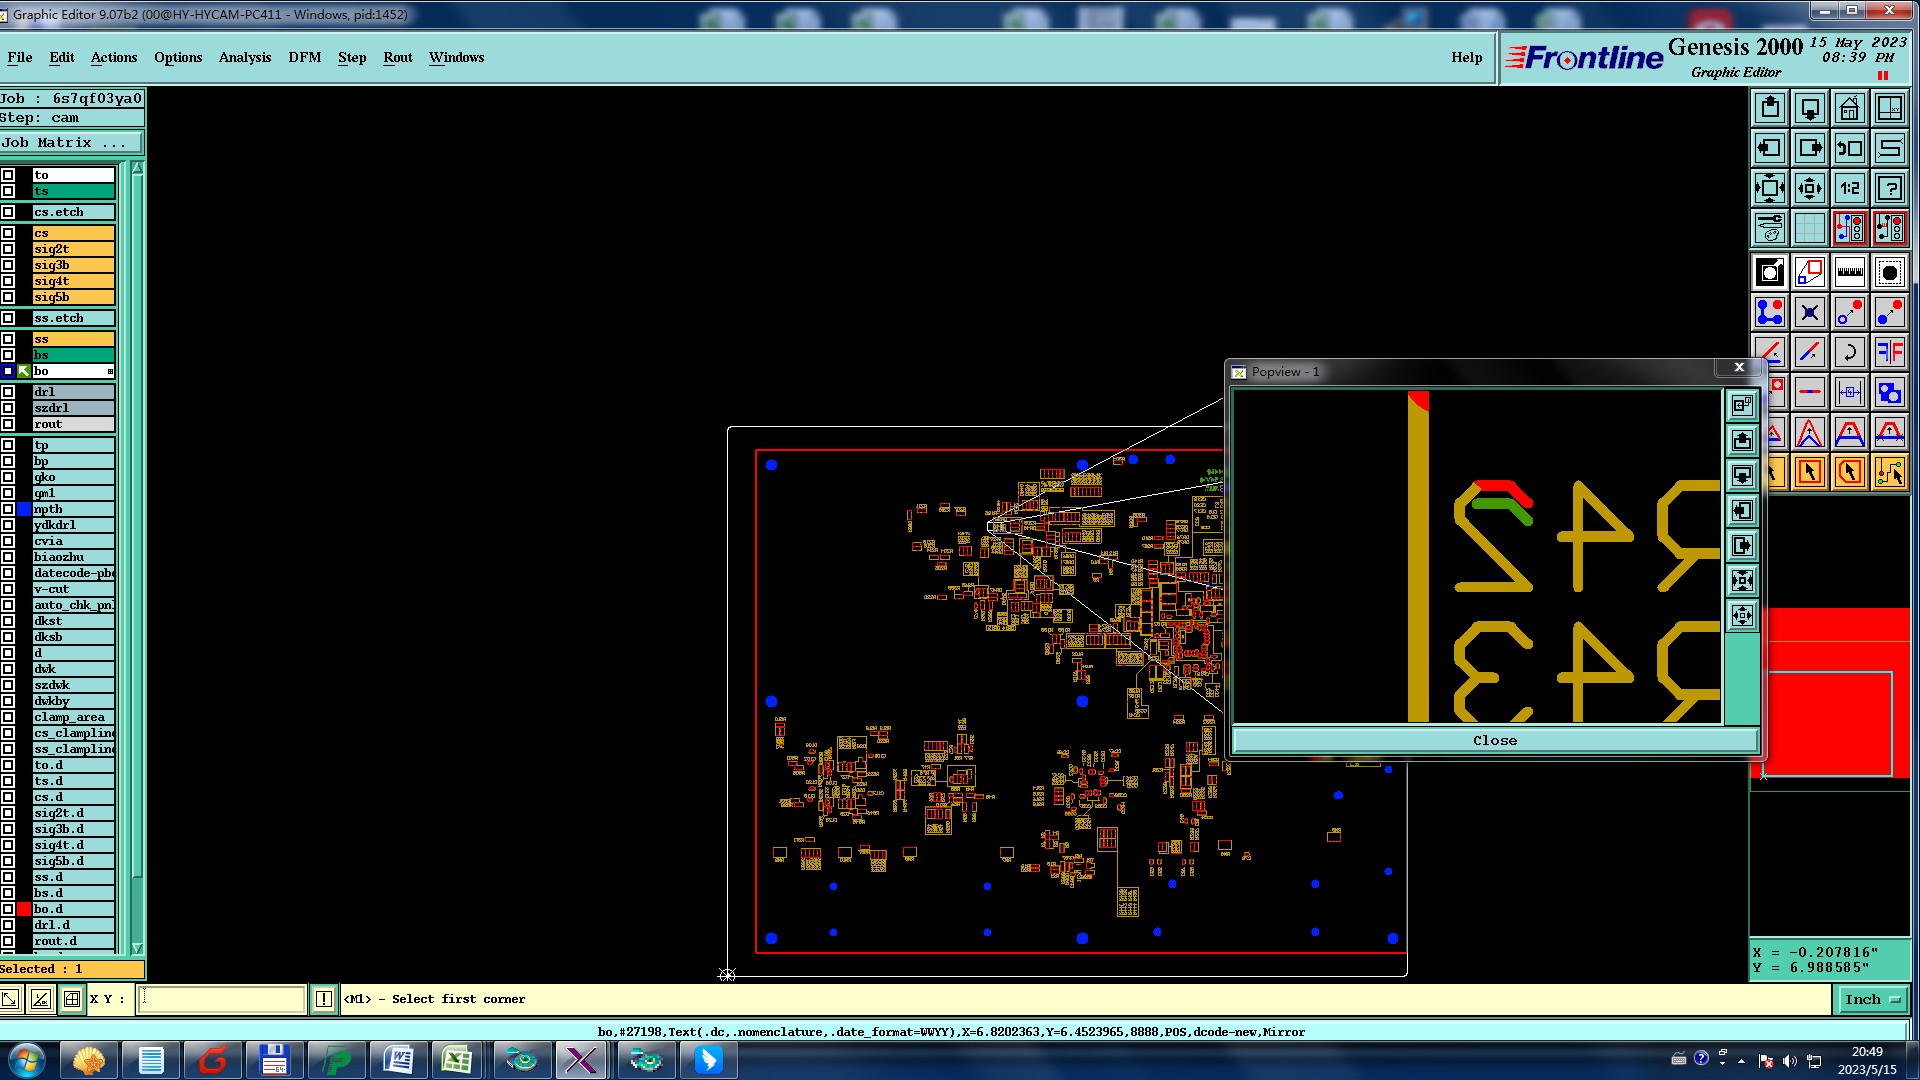The width and height of the screenshot is (1920, 1080).
Task: Click the Help menu button
Action: coord(1466,57)
